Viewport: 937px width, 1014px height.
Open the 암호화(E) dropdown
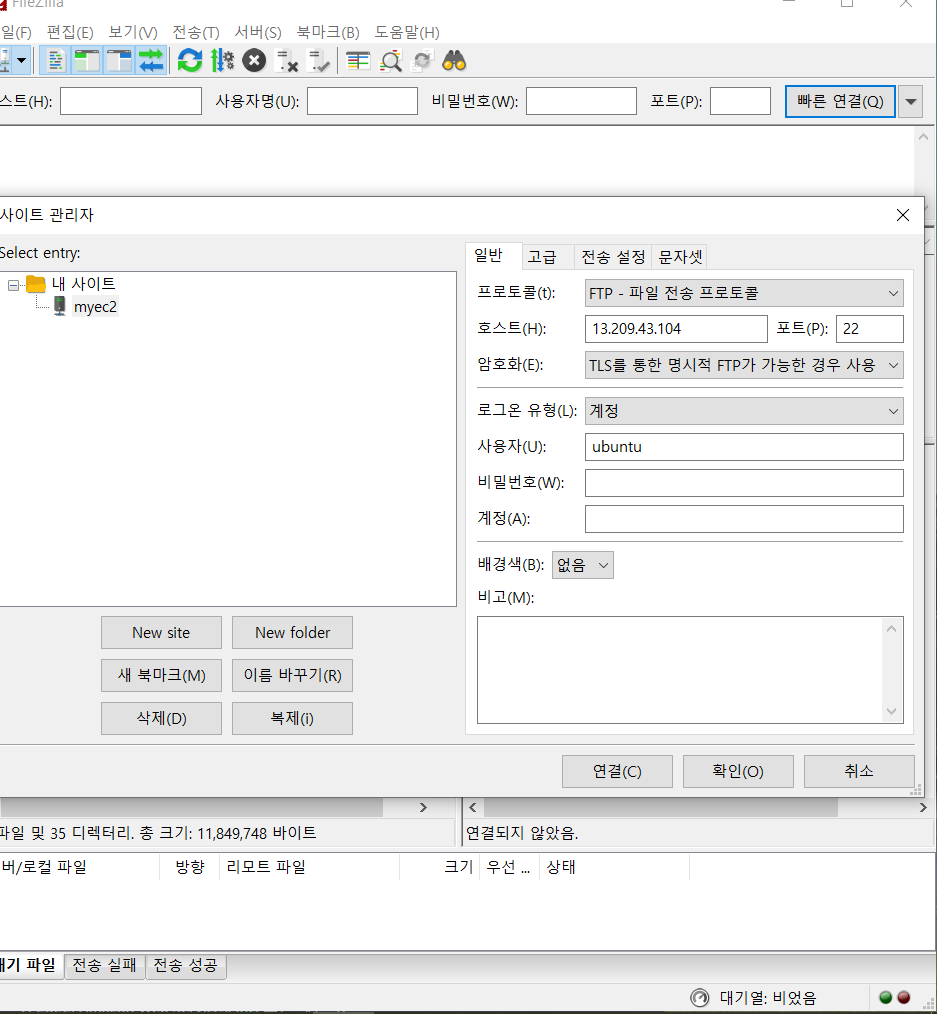pyautogui.click(x=744, y=365)
